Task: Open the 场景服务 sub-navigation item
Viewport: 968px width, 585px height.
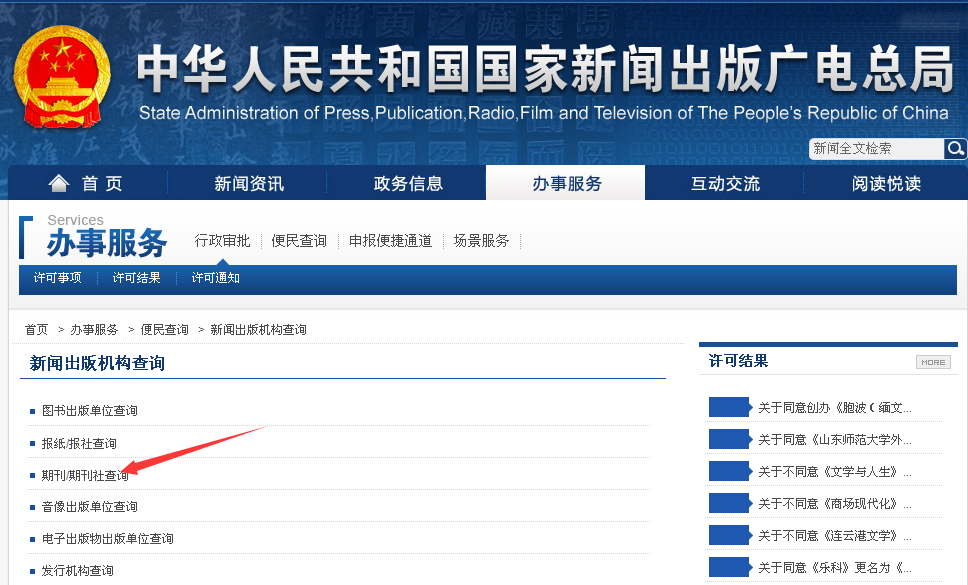Action: tap(482, 241)
